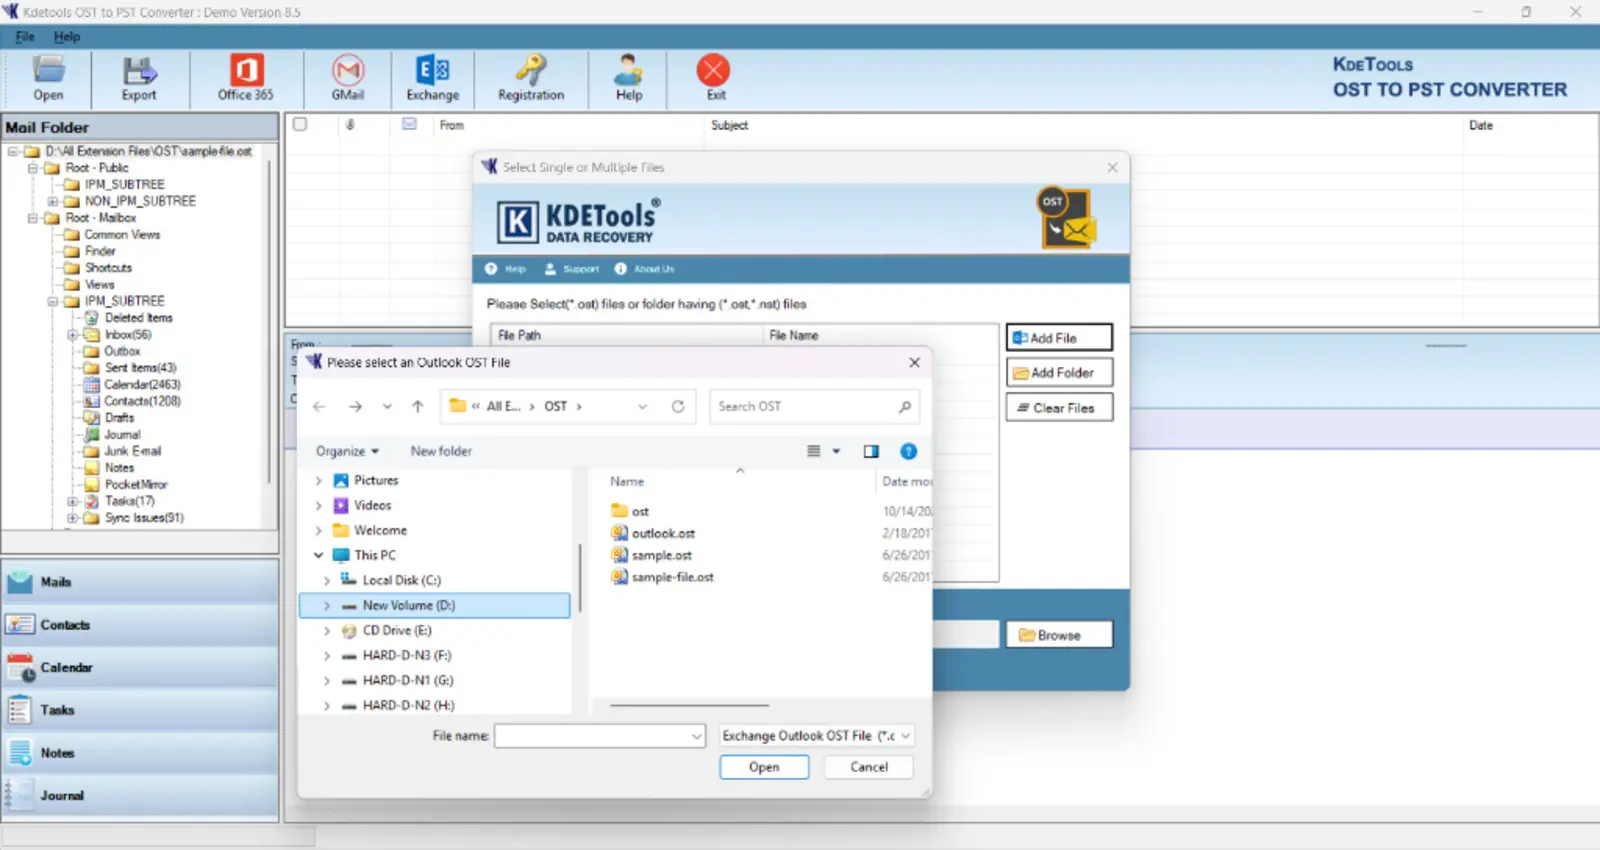Go up one folder level in file dialog
This screenshot has height=850, width=1600.
(418, 407)
